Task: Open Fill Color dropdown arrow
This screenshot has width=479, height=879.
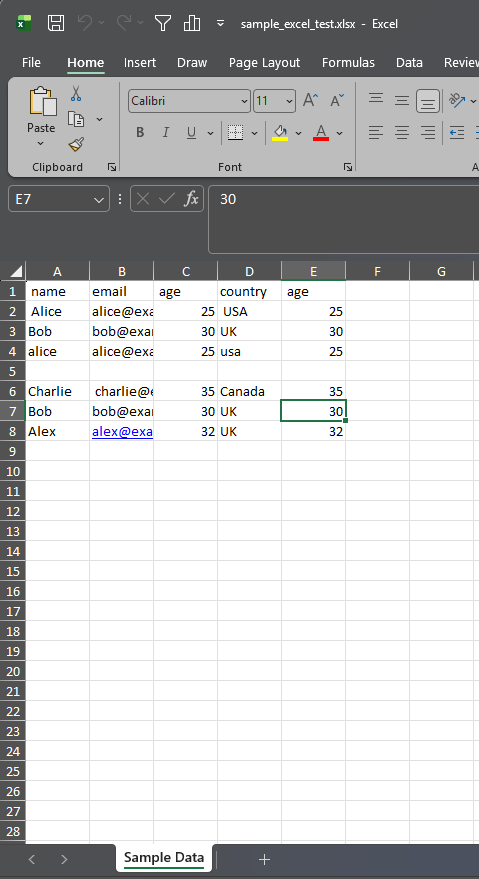Action: [x=298, y=133]
